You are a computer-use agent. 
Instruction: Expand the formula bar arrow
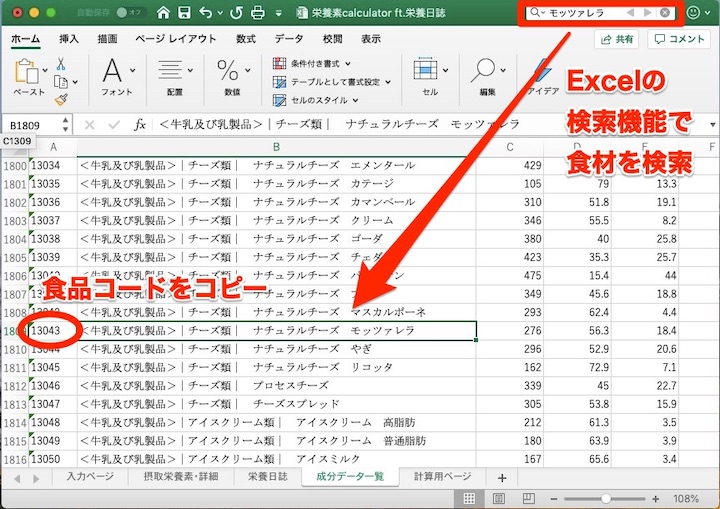click(x=712, y=124)
